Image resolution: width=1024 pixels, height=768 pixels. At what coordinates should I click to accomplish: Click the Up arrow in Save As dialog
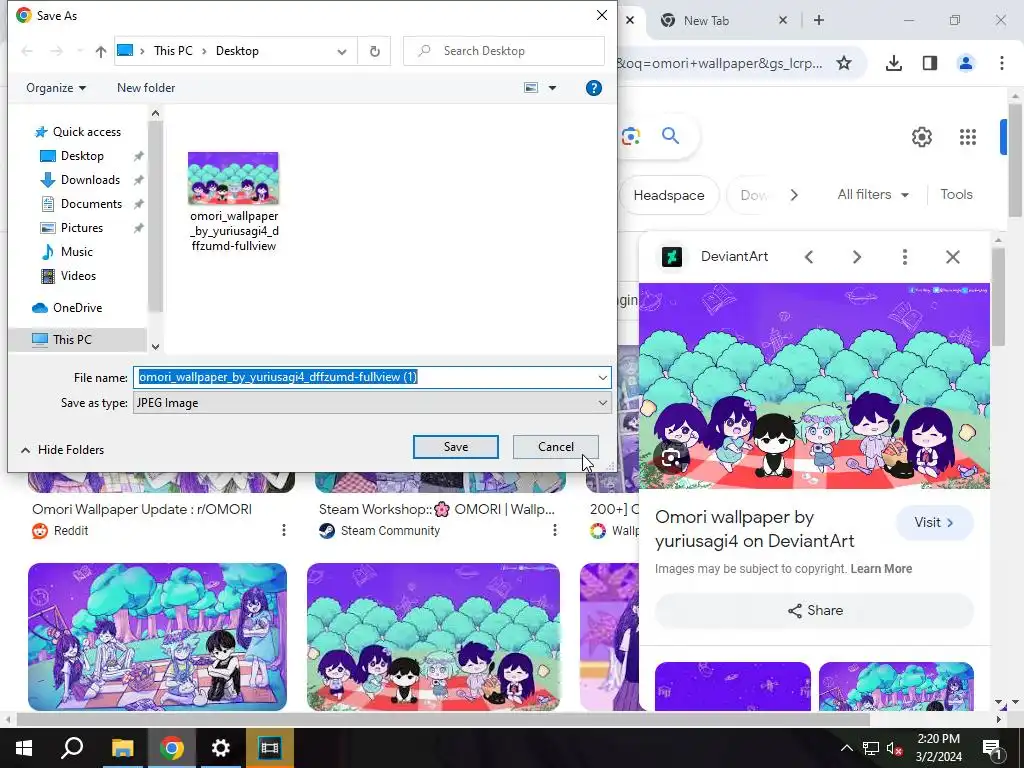point(101,52)
